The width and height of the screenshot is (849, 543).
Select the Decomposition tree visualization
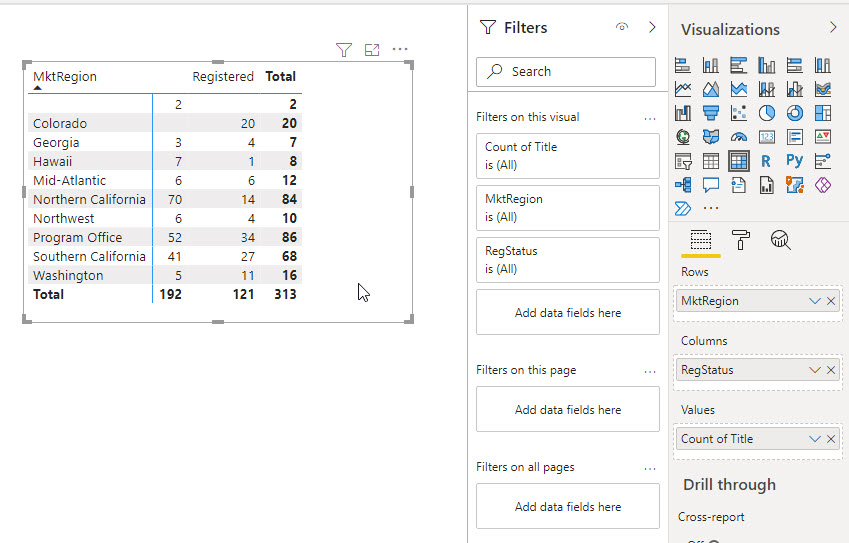pyautogui.click(x=683, y=185)
